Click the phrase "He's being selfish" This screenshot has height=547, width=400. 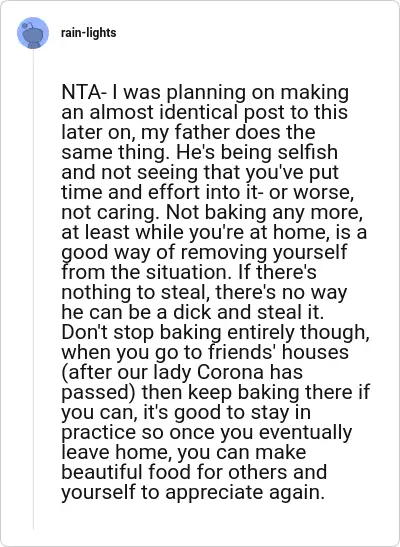(257, 152)
